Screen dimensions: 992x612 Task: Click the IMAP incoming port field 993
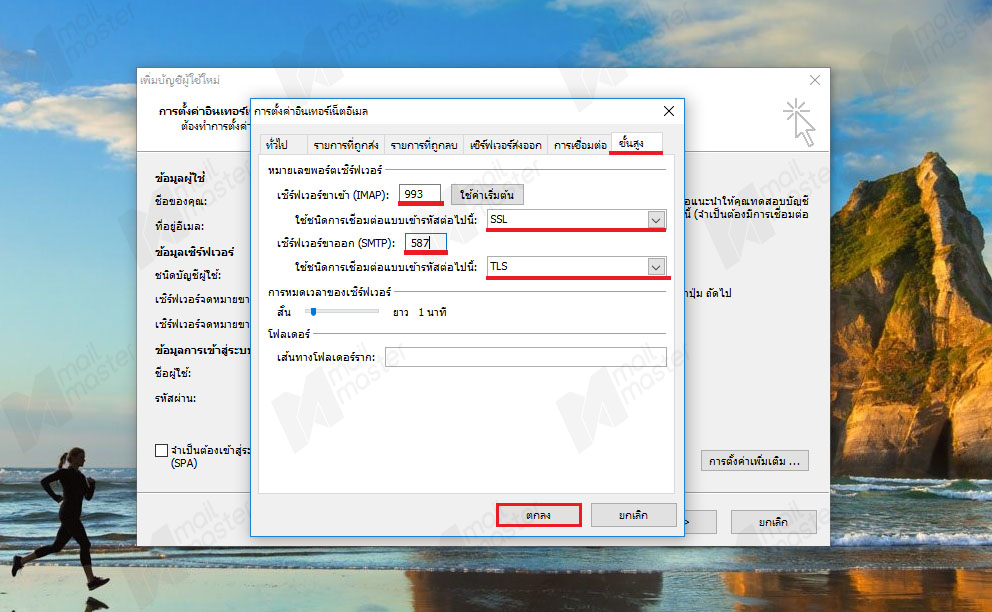420,194
